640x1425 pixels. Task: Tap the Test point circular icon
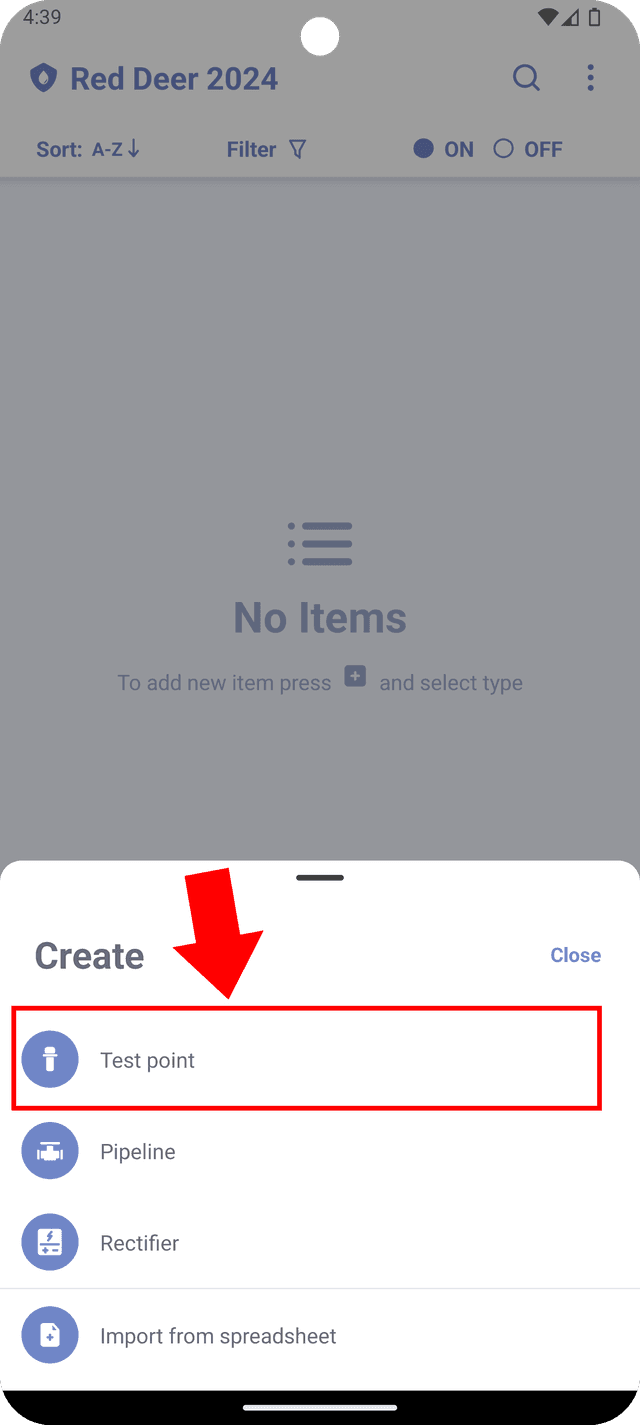point(50,1060)
